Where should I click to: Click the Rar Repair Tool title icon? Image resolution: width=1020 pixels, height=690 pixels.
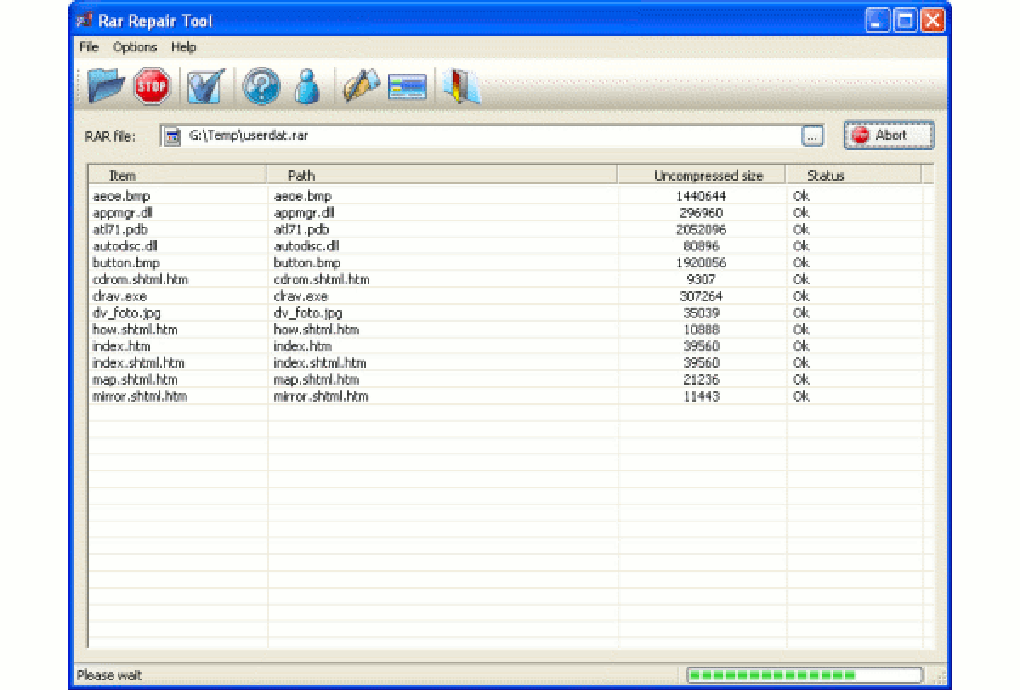pyautogui.click(x=84, y=21)
